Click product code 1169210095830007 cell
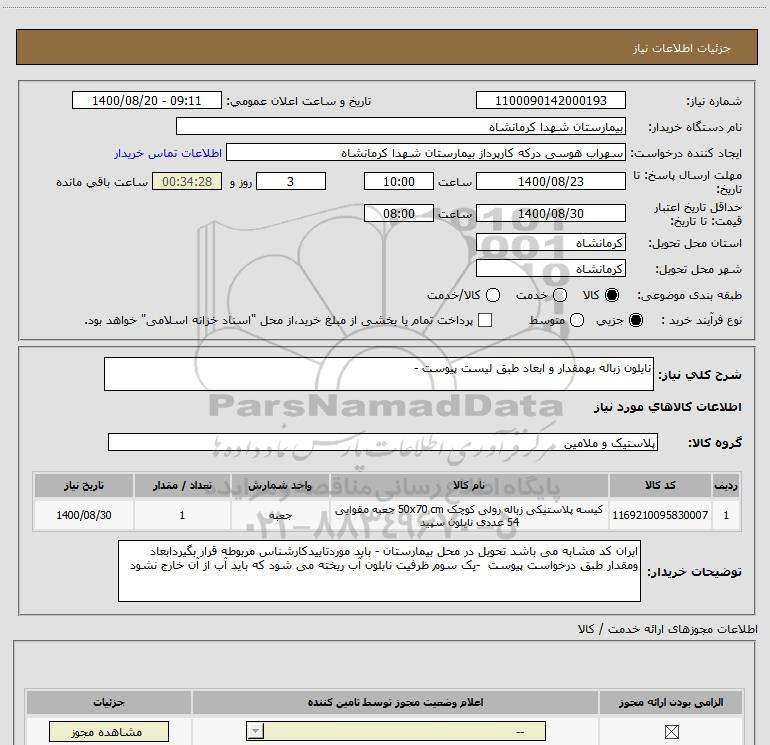770x745 pixels. click(660, 515)
